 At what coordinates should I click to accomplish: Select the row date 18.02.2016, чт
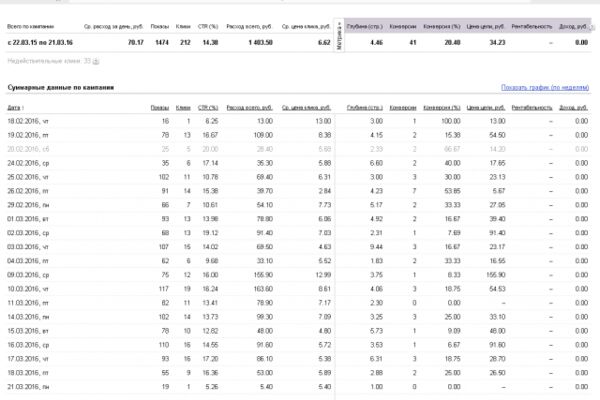click(x=28, y=121)
